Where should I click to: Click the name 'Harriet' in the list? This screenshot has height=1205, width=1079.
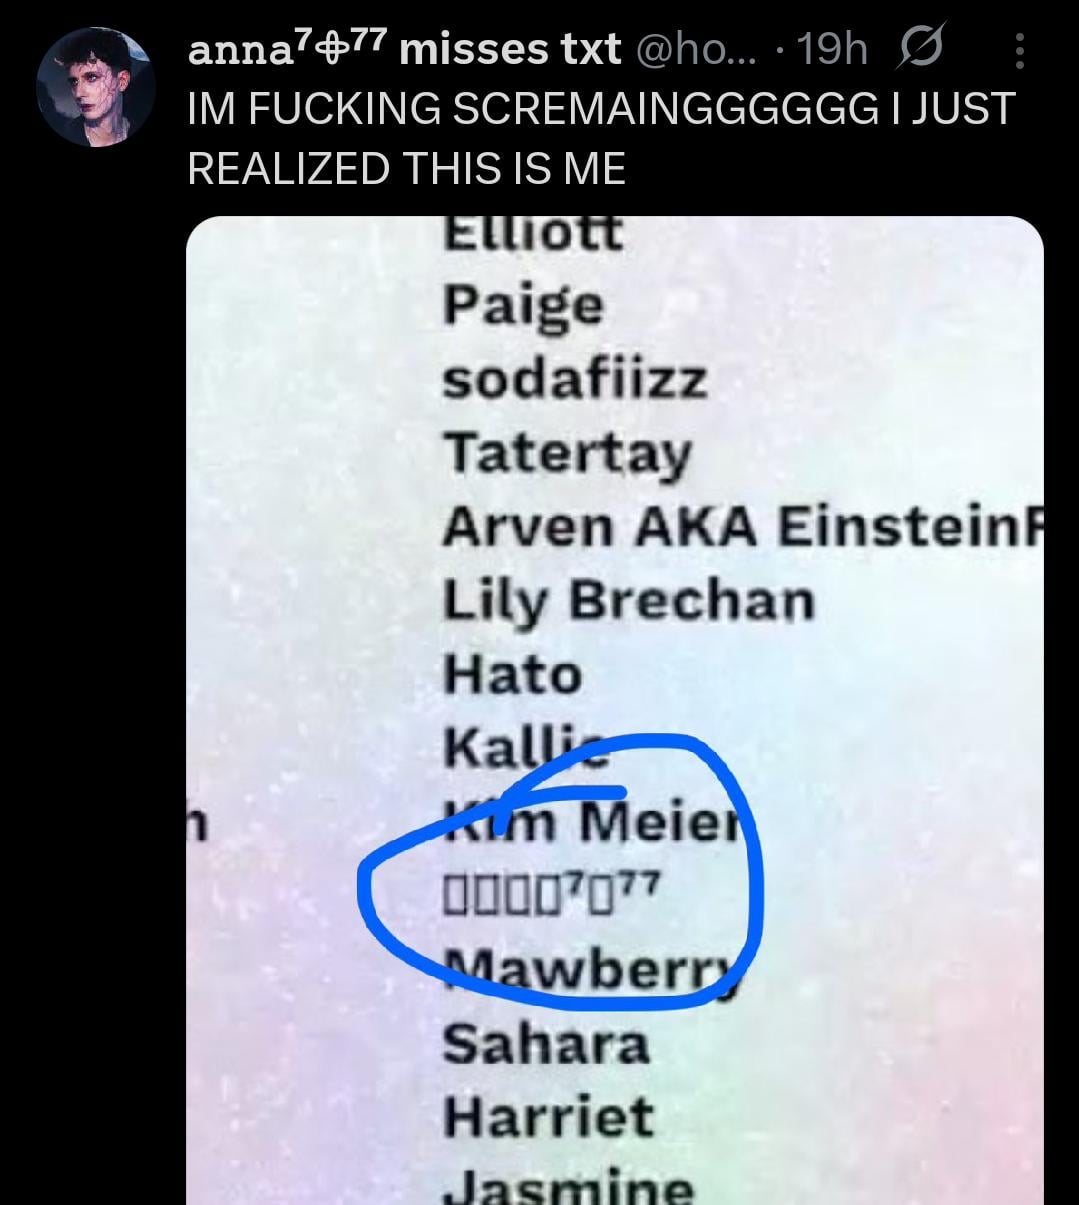pos(548,1117)
